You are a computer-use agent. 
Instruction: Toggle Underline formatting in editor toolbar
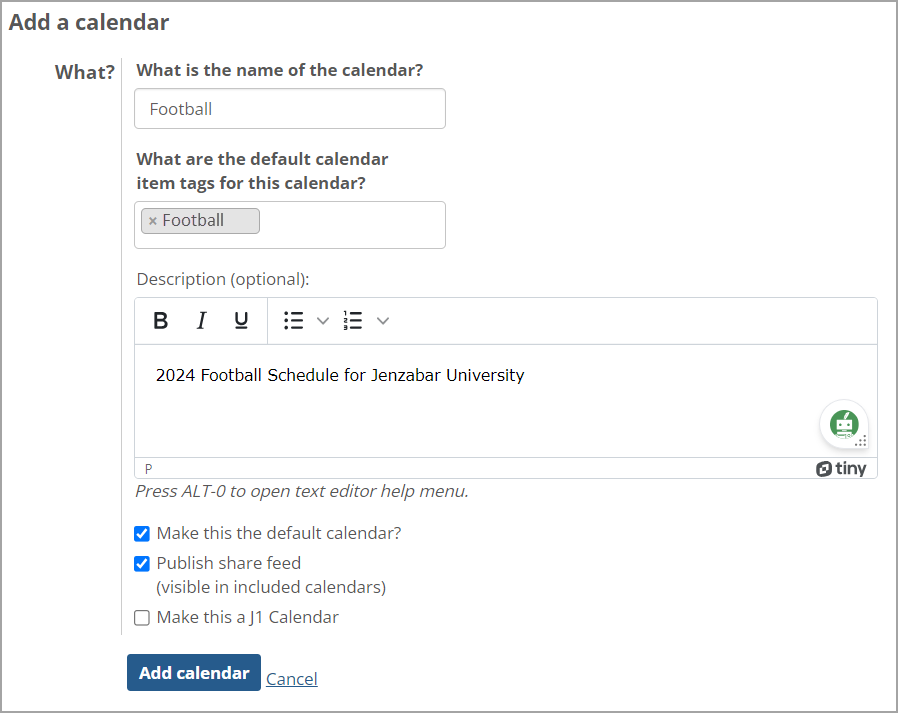[x=241, y=321]
